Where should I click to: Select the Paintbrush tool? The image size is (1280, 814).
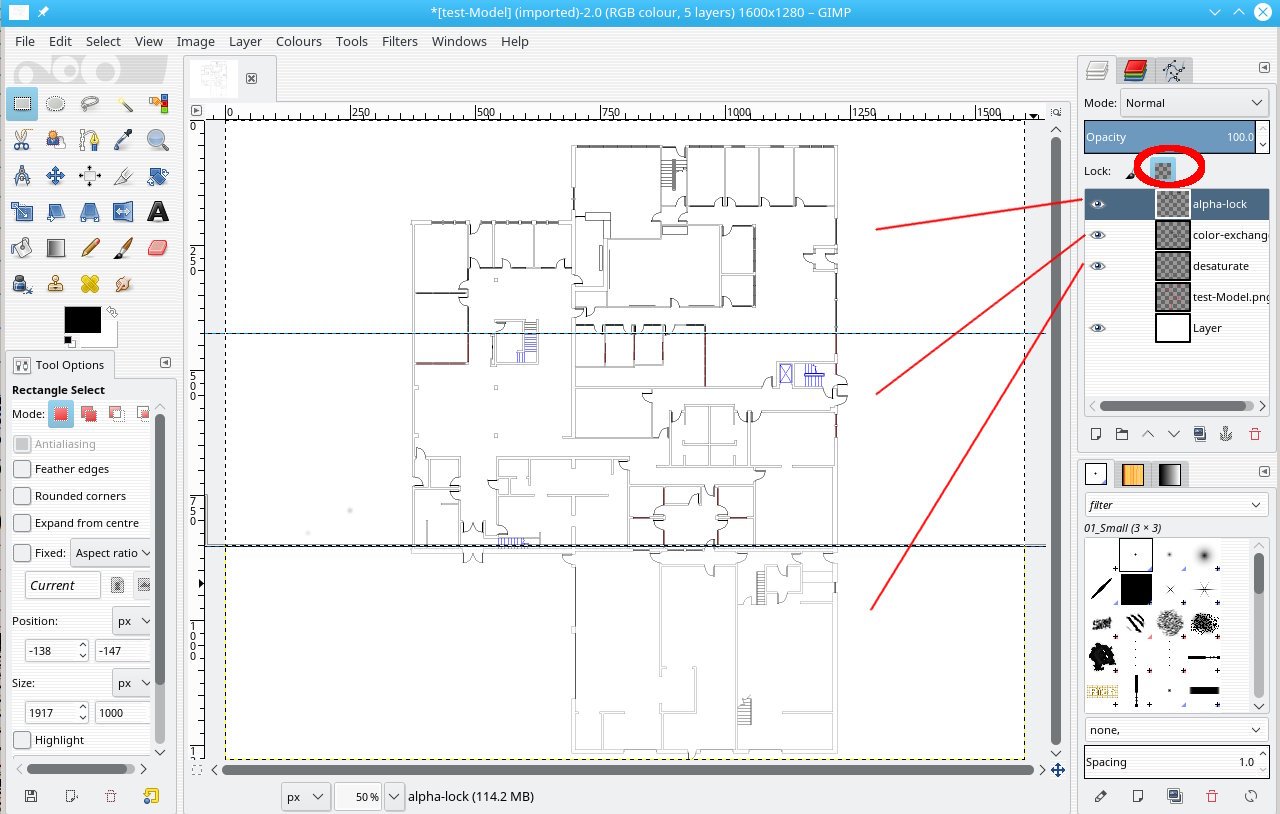click(x=124, y=248)
